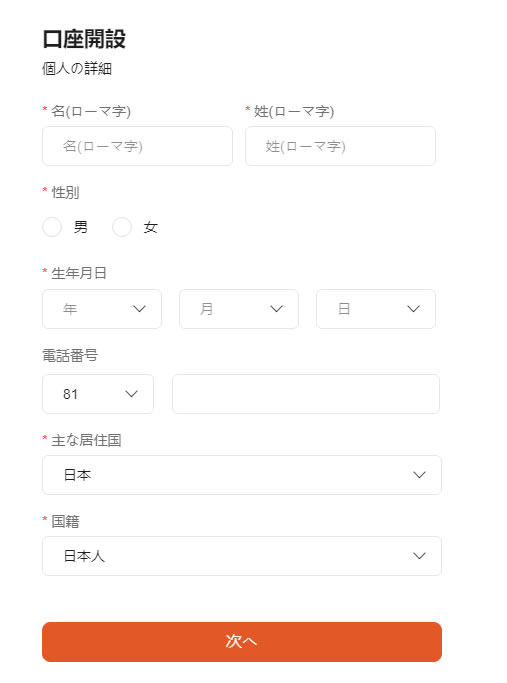Click the chevron arrow in the 年 dropdown

[x=139, y=309]
